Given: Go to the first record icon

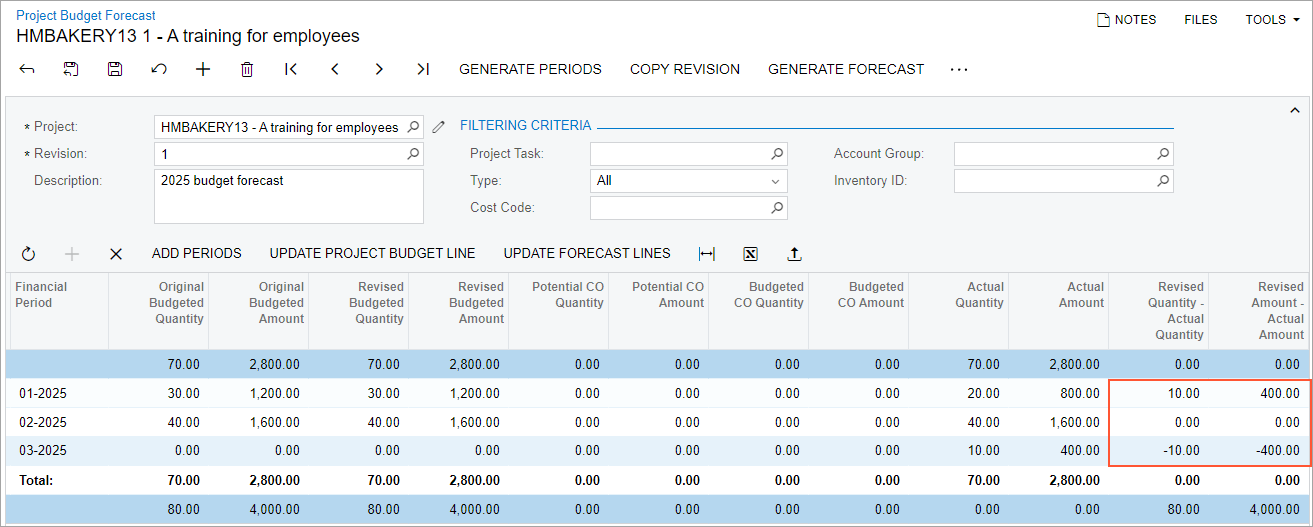Looking at the screenshot, I should point(291,69).
